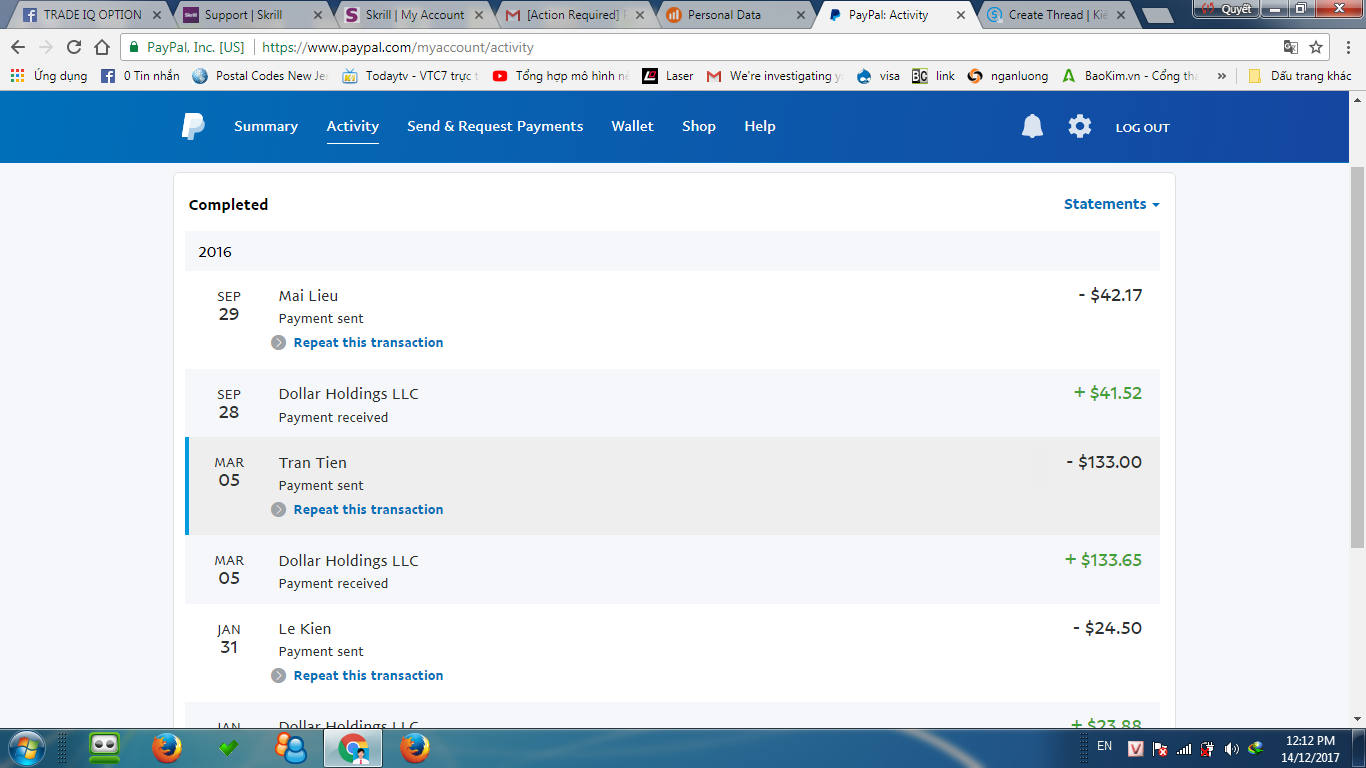
Task: Open the Windows Start menu
Action: (x=25, y=748)
